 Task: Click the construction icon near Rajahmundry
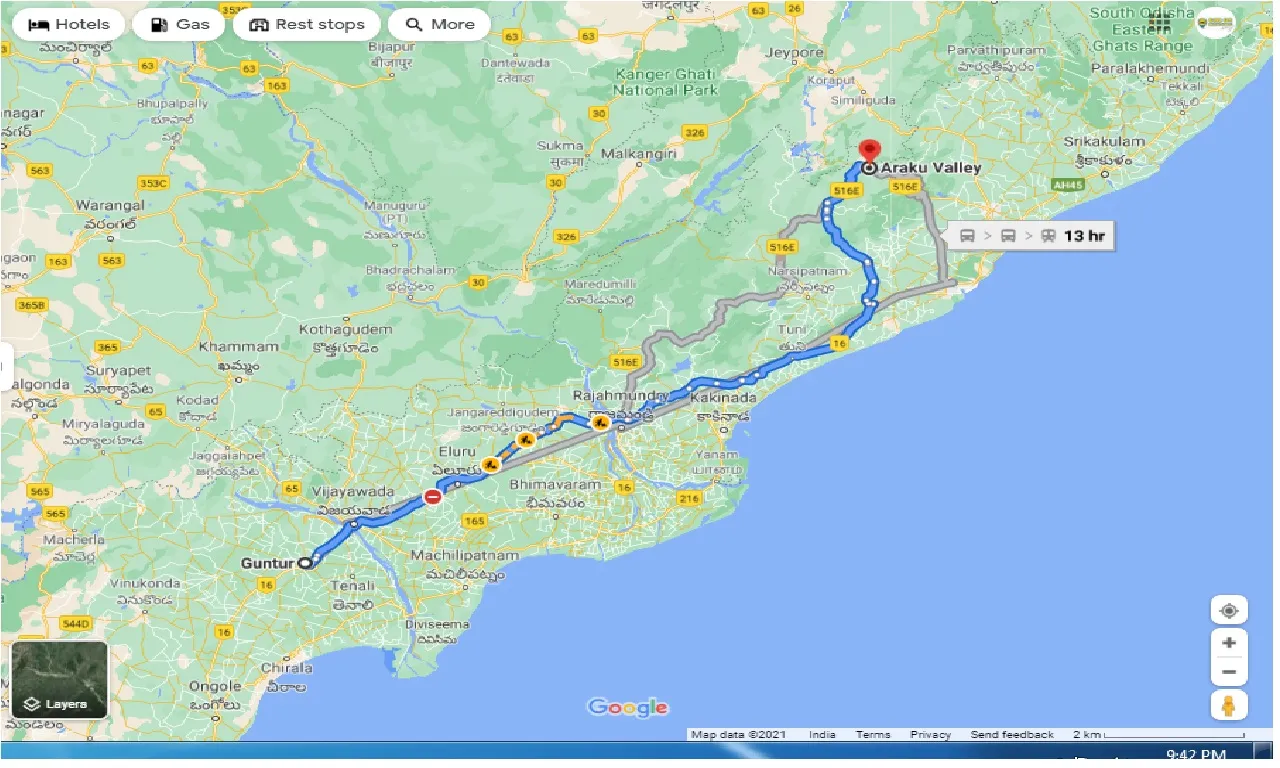[600, 423]
